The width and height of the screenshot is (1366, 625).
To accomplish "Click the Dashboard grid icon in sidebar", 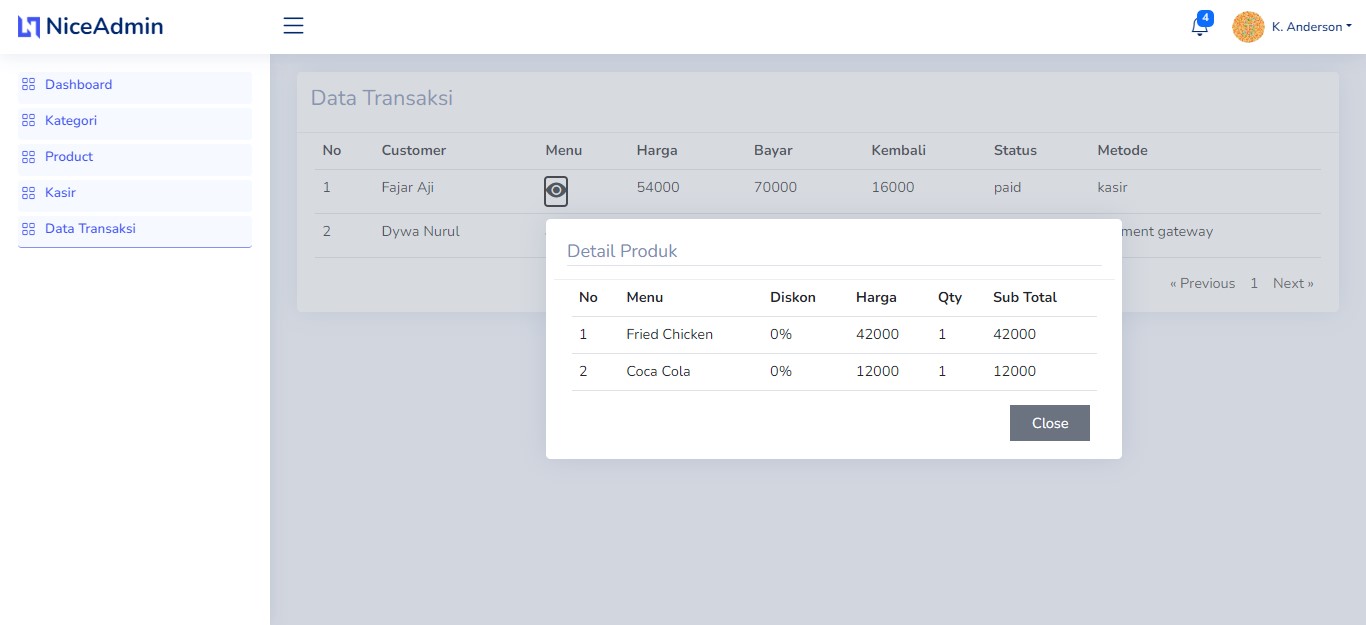I will (x=30, y=84).
